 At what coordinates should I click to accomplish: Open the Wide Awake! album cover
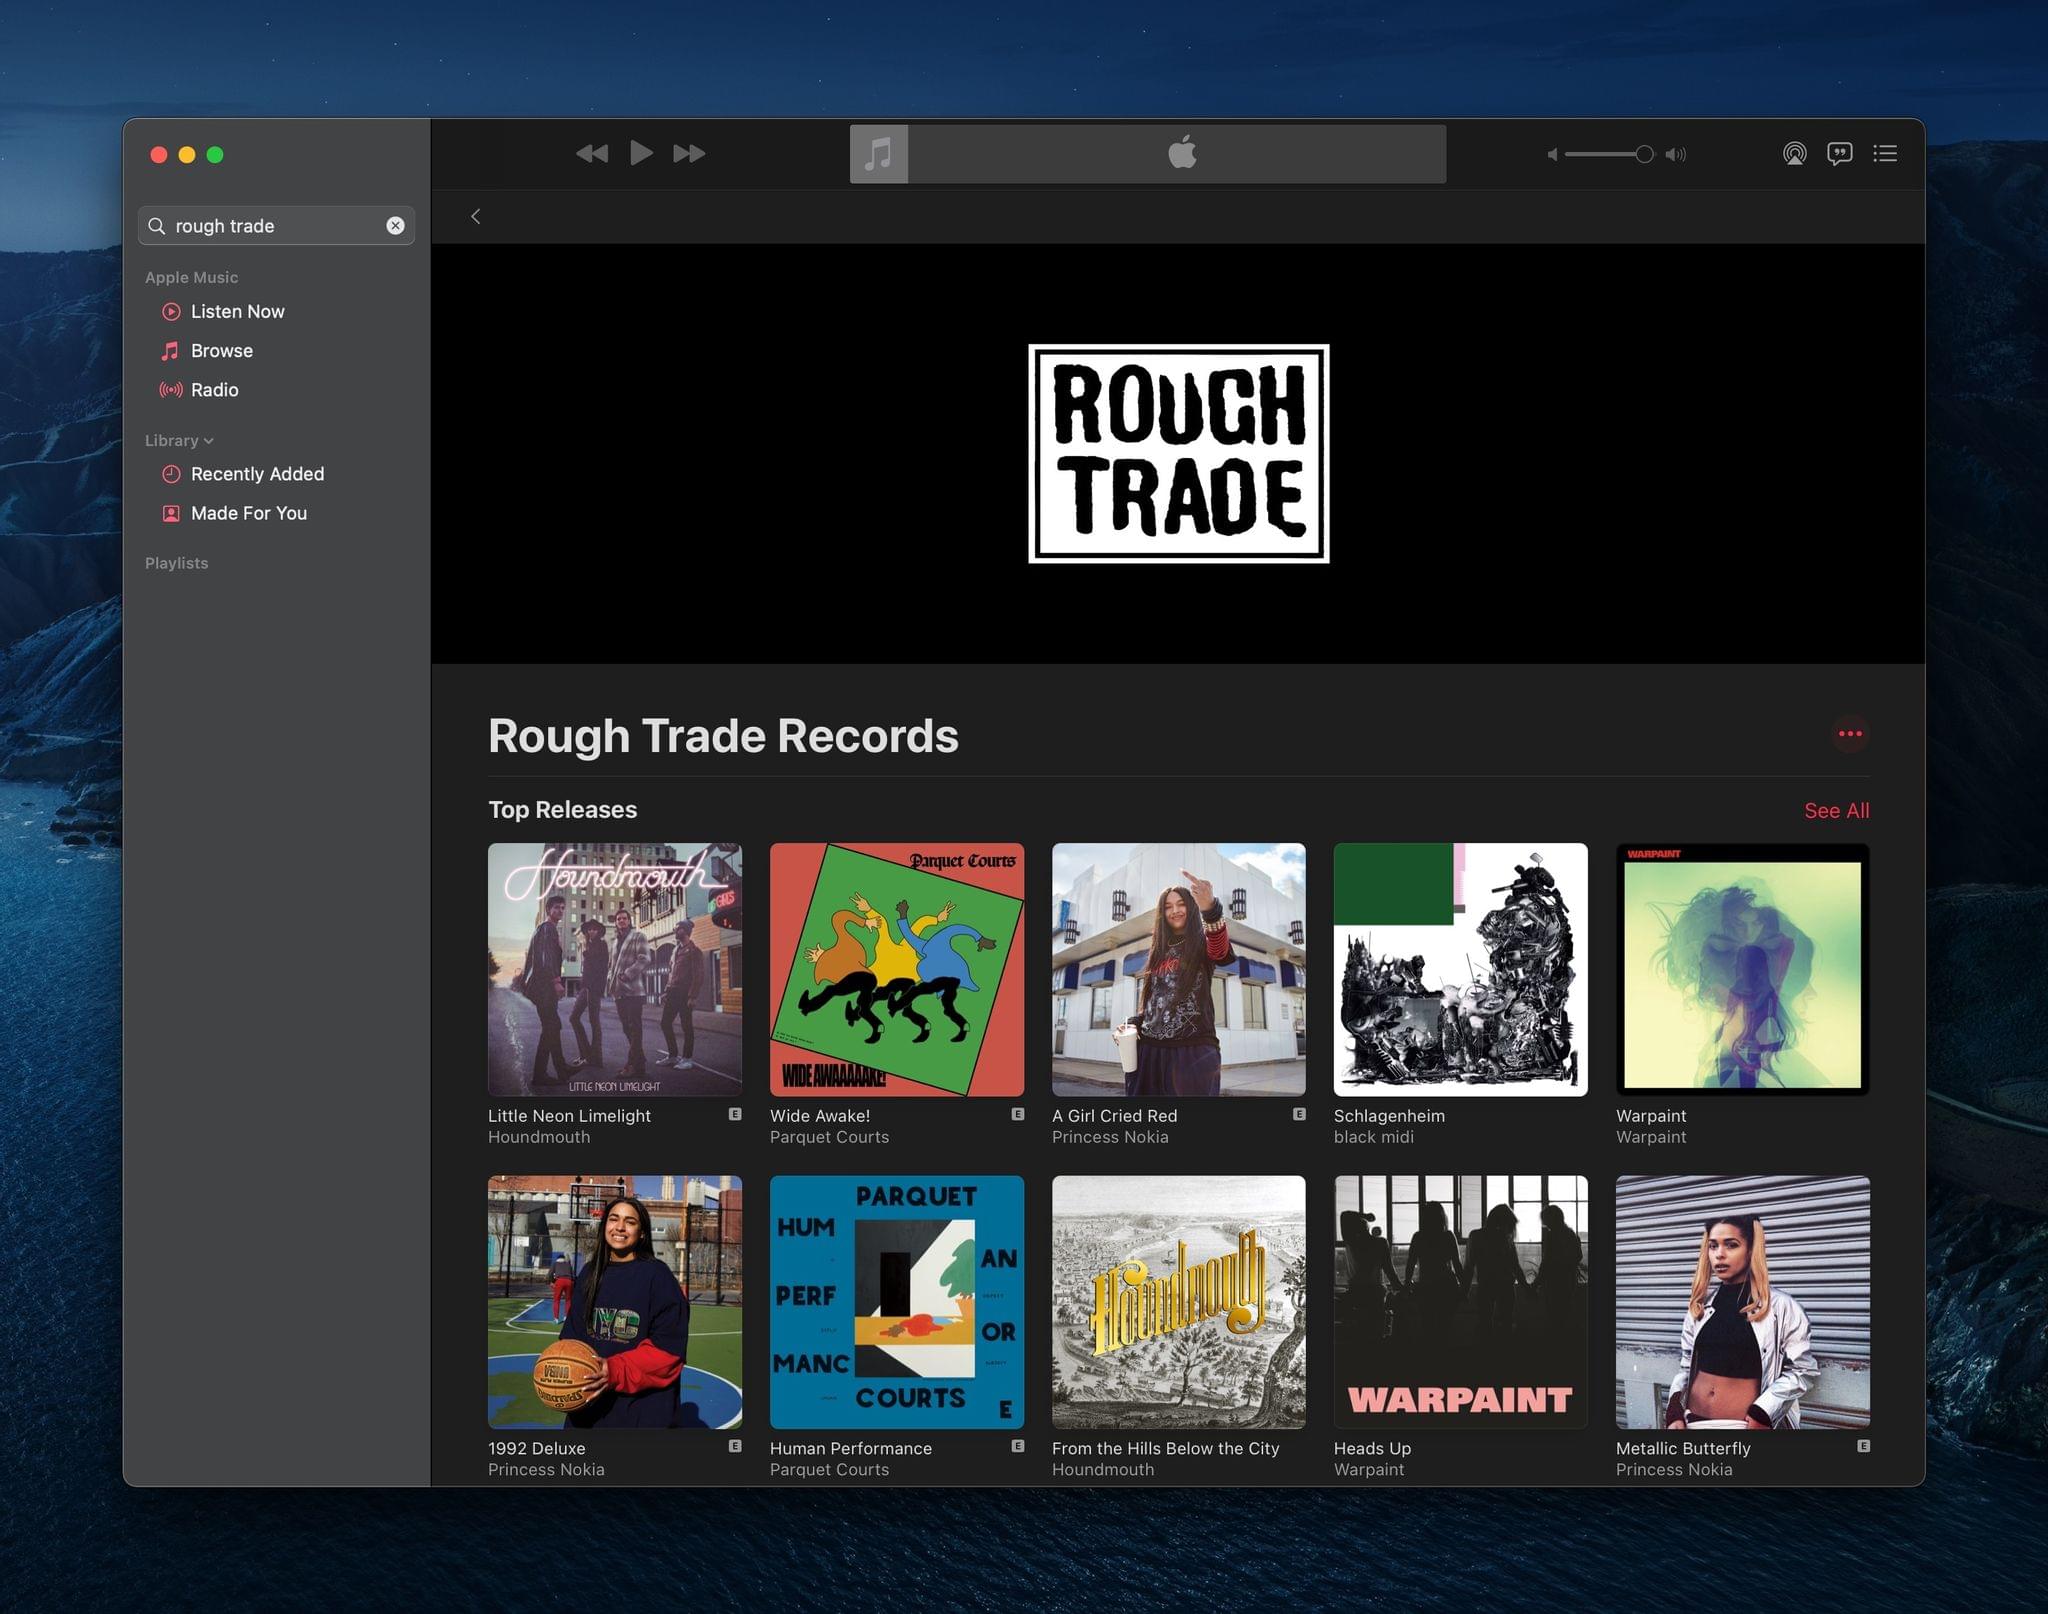click(x=897, y=969)
